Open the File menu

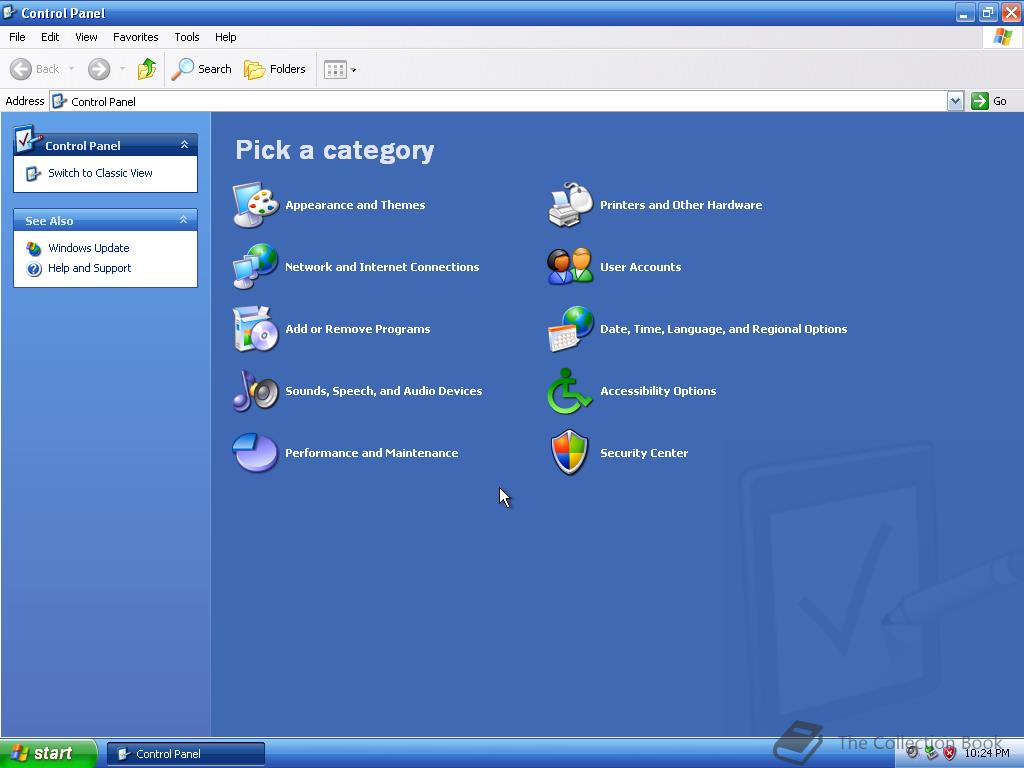pyautogui.click(x=17, y=37)
